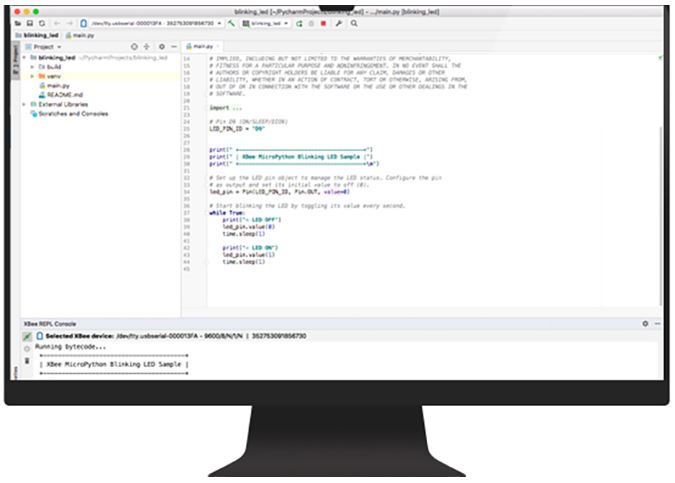Expand the build folder
The height and width of the screenshot is (483, 675).
pyautogui.click(x=32, y=67)
